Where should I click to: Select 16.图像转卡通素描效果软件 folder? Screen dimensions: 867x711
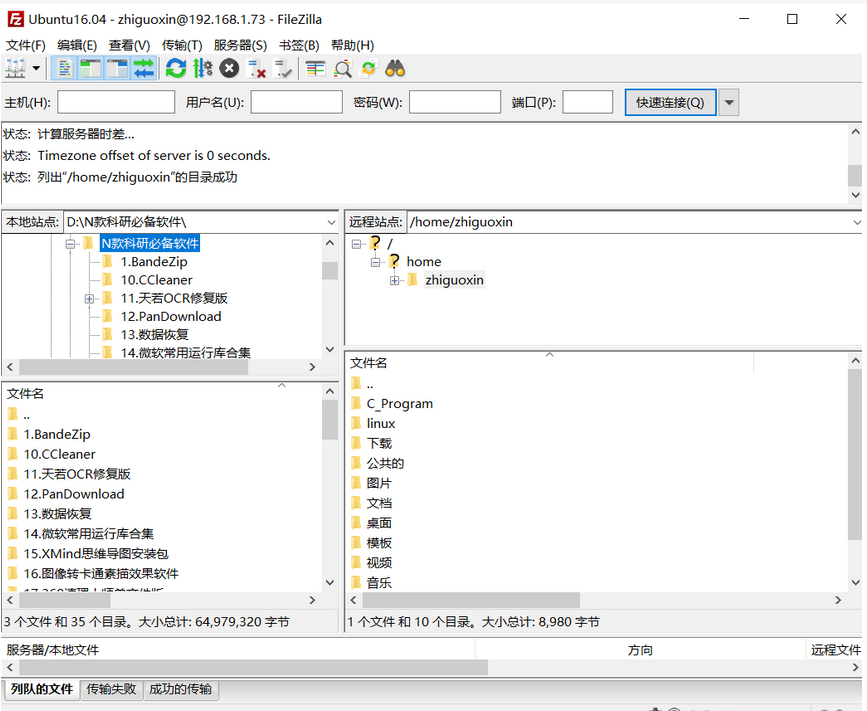[x=101, y=573]
